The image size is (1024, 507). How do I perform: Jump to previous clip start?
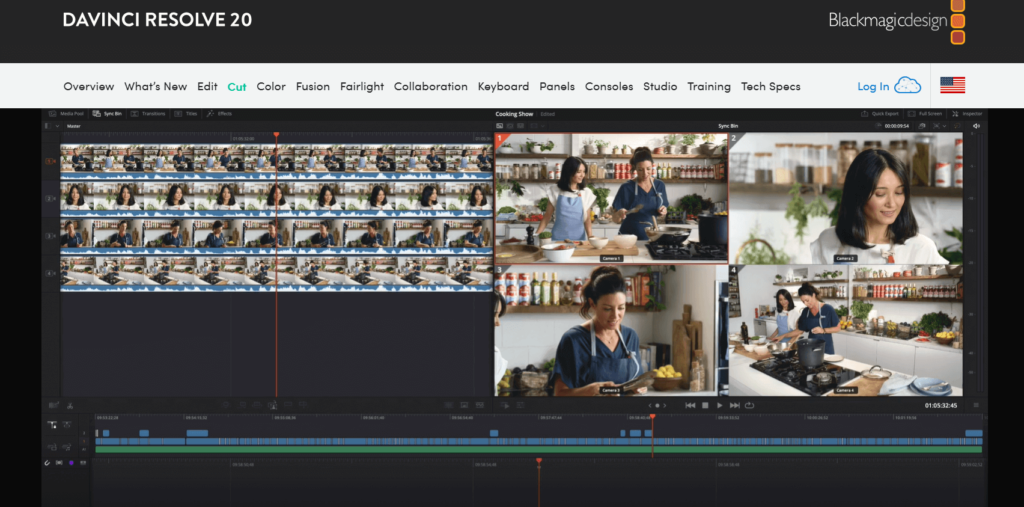pos(690,406)
